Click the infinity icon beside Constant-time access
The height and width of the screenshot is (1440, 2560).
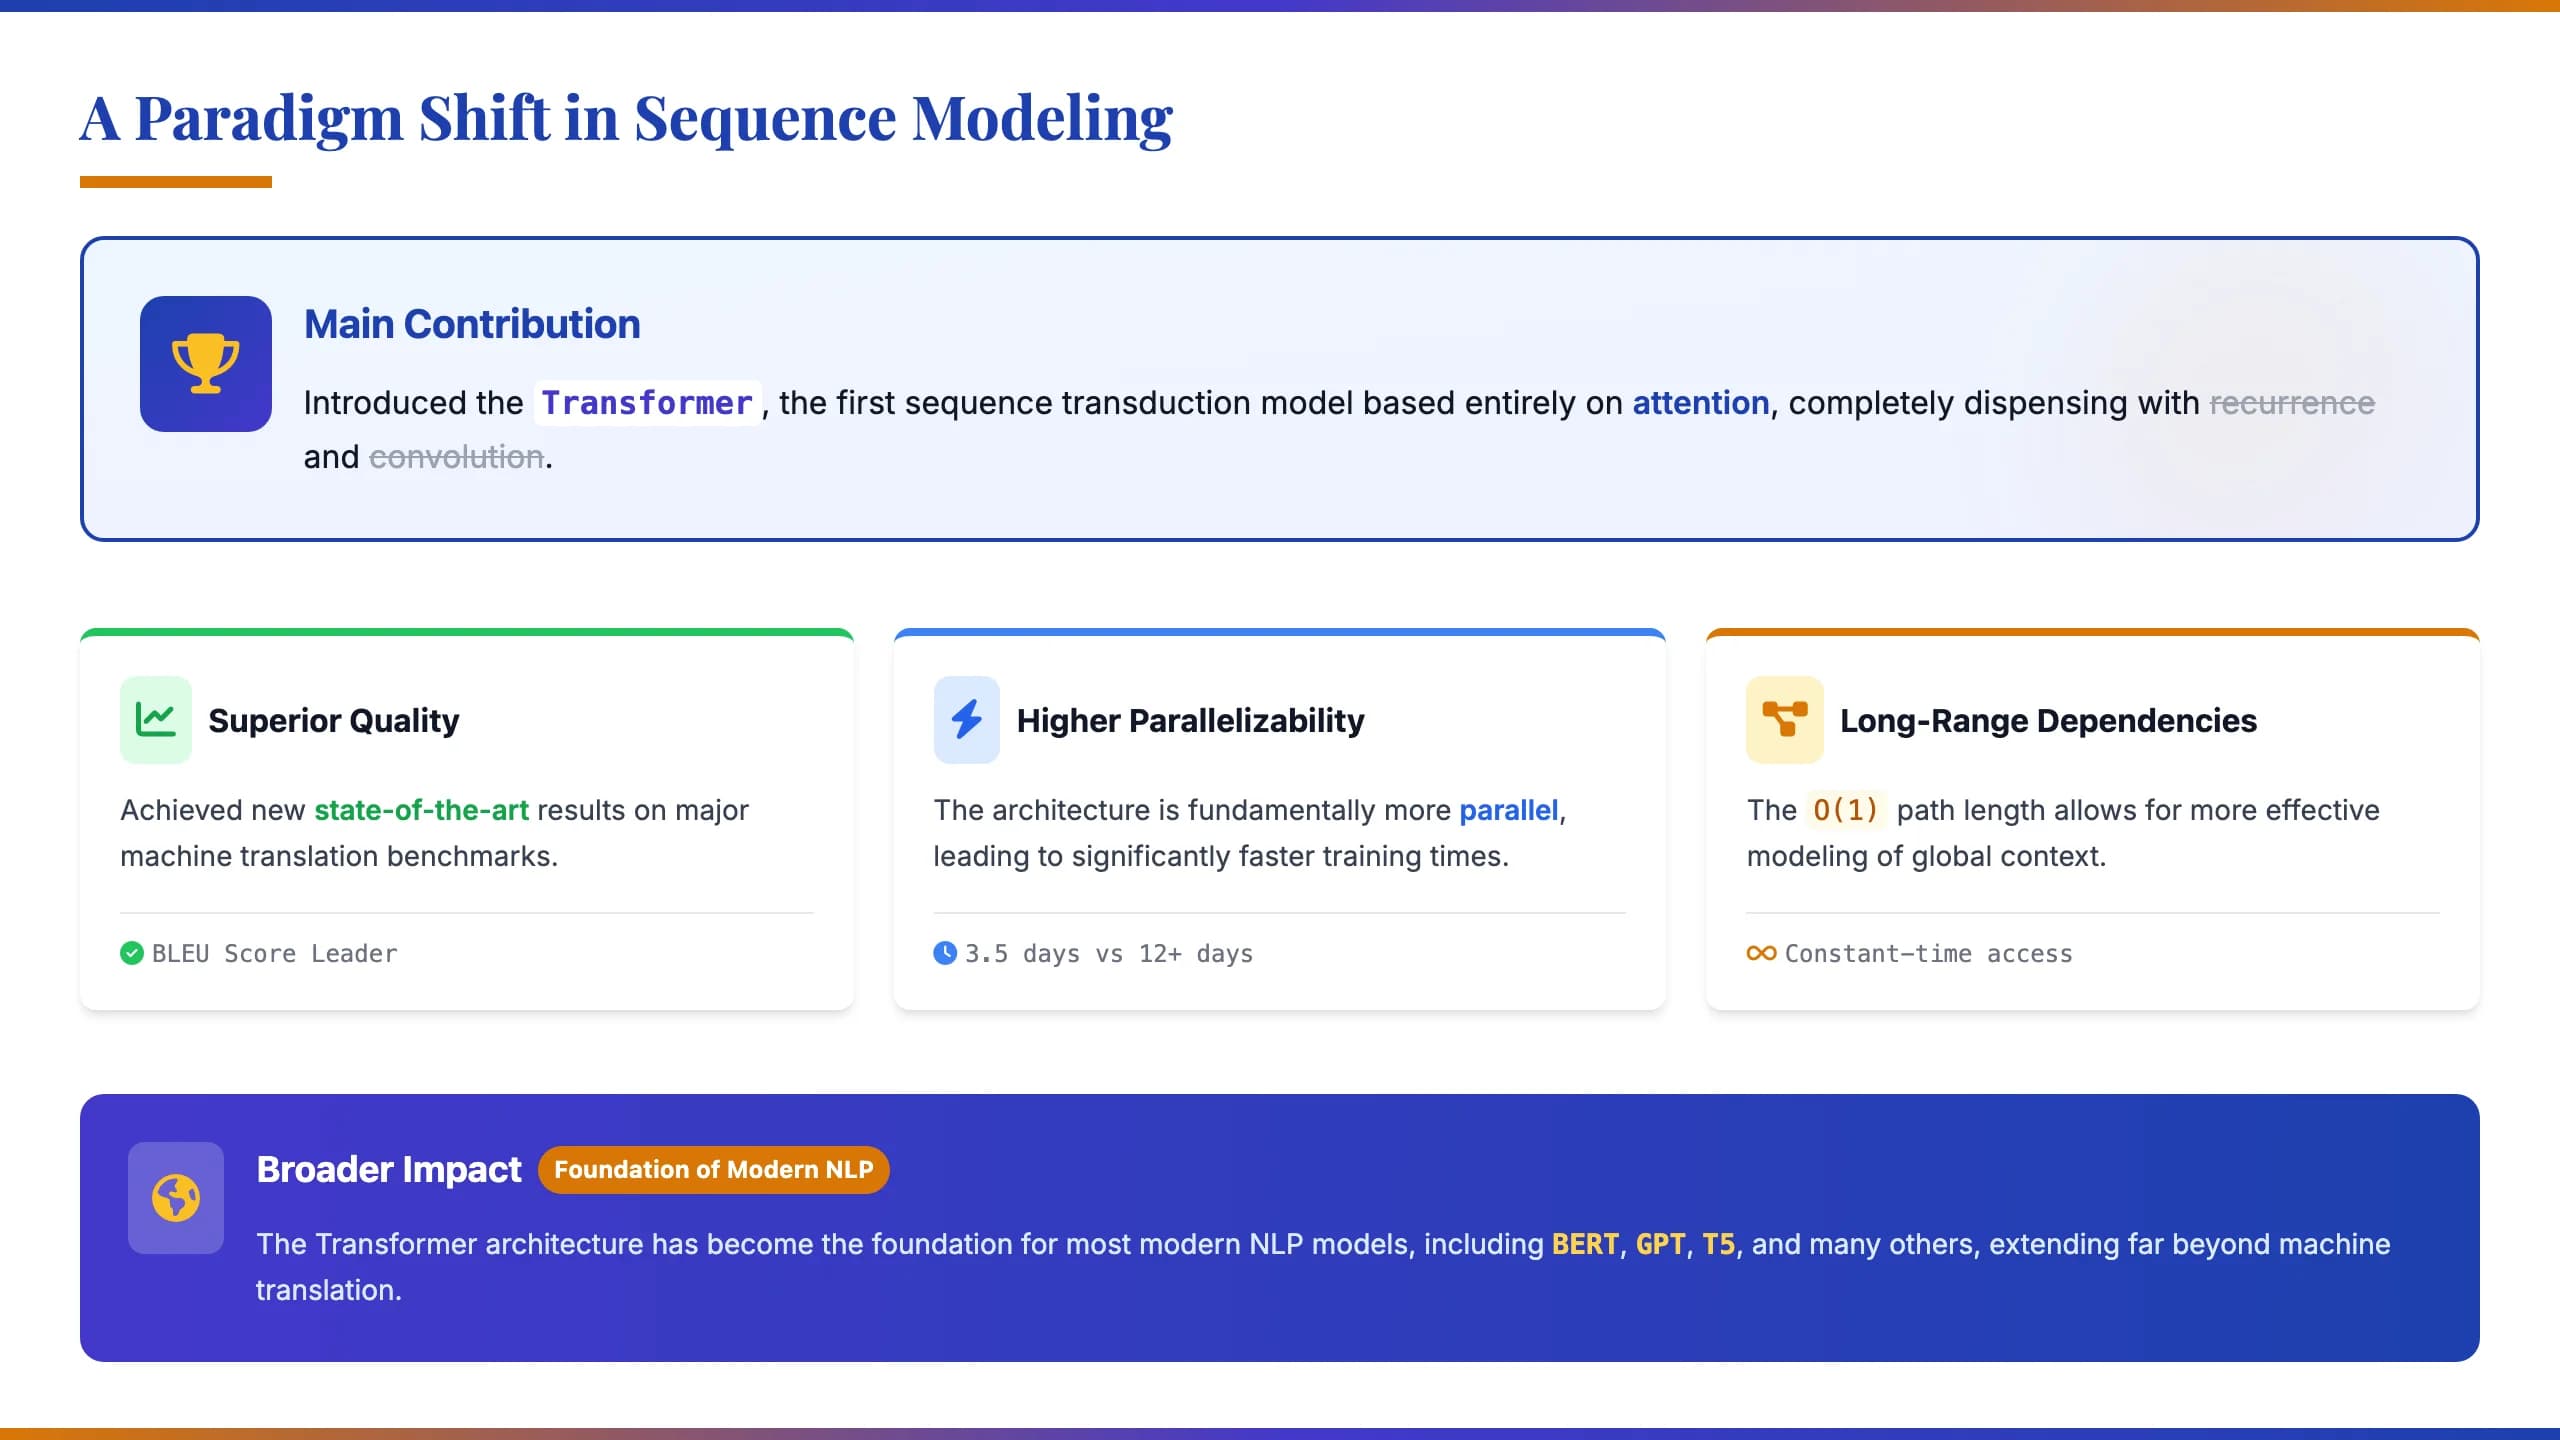(x=1761, y=953)
